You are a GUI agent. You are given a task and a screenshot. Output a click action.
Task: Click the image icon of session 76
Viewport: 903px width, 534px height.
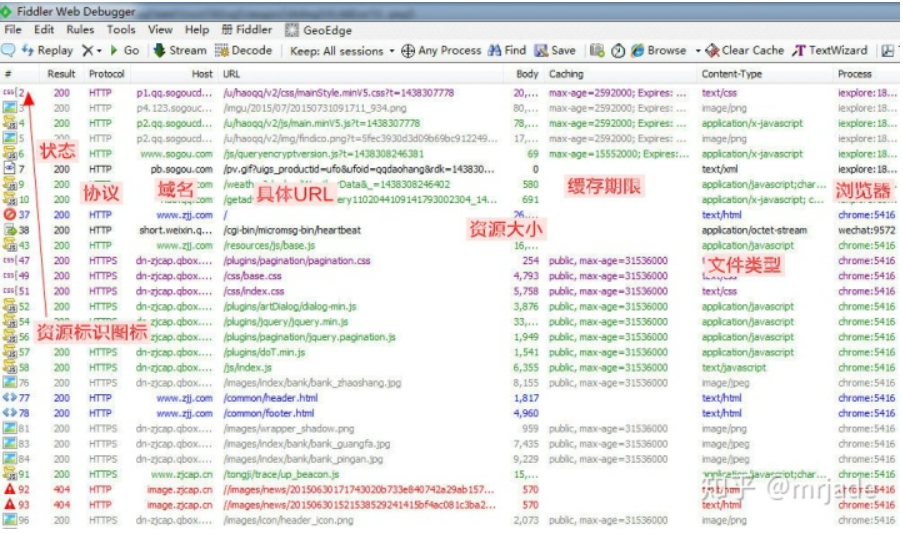tap(9, 382)
